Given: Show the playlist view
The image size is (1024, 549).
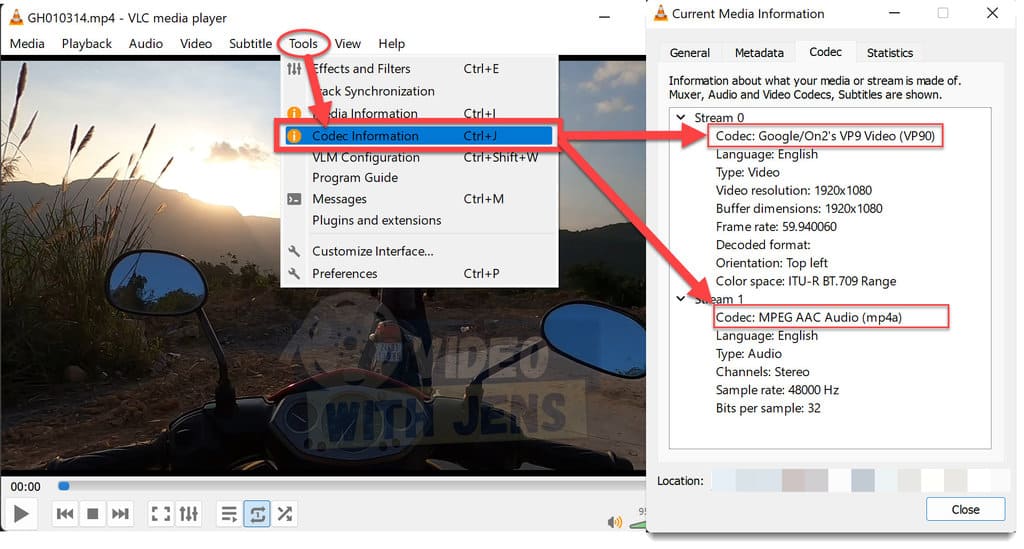Looking at the screenshot, I should 229,514.
